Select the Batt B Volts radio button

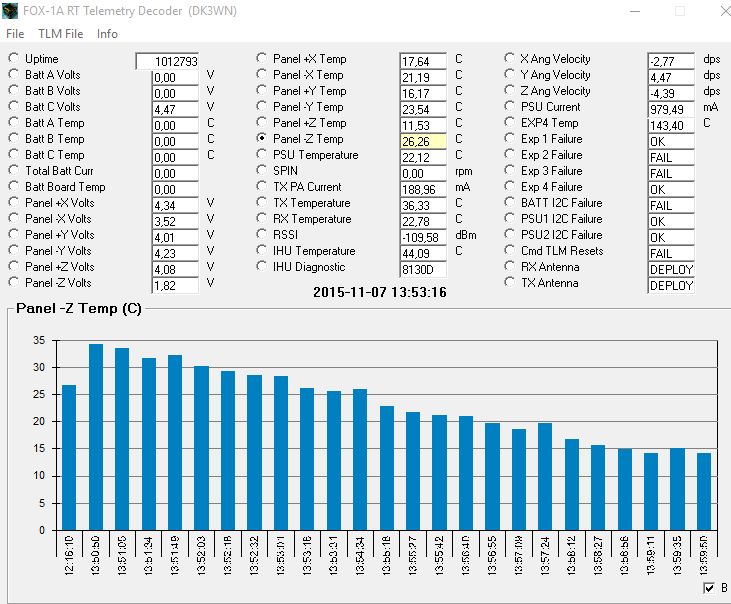click(14, 90)
